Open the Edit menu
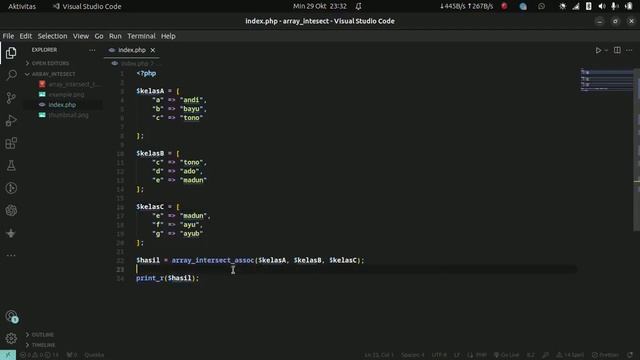Viewport: 640px width, 360px height. [x=26, y=36]
